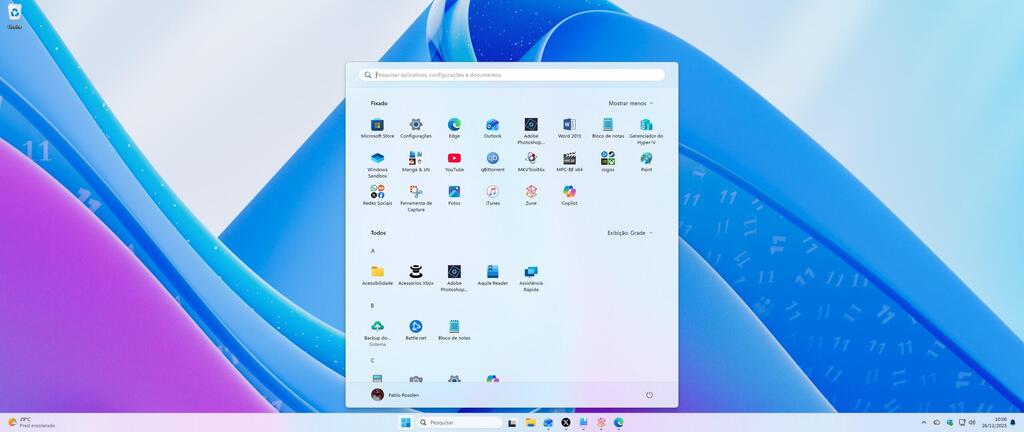1024x432 pixels.
Task: Open the volume control in system tray
Action: click(972, 422)
